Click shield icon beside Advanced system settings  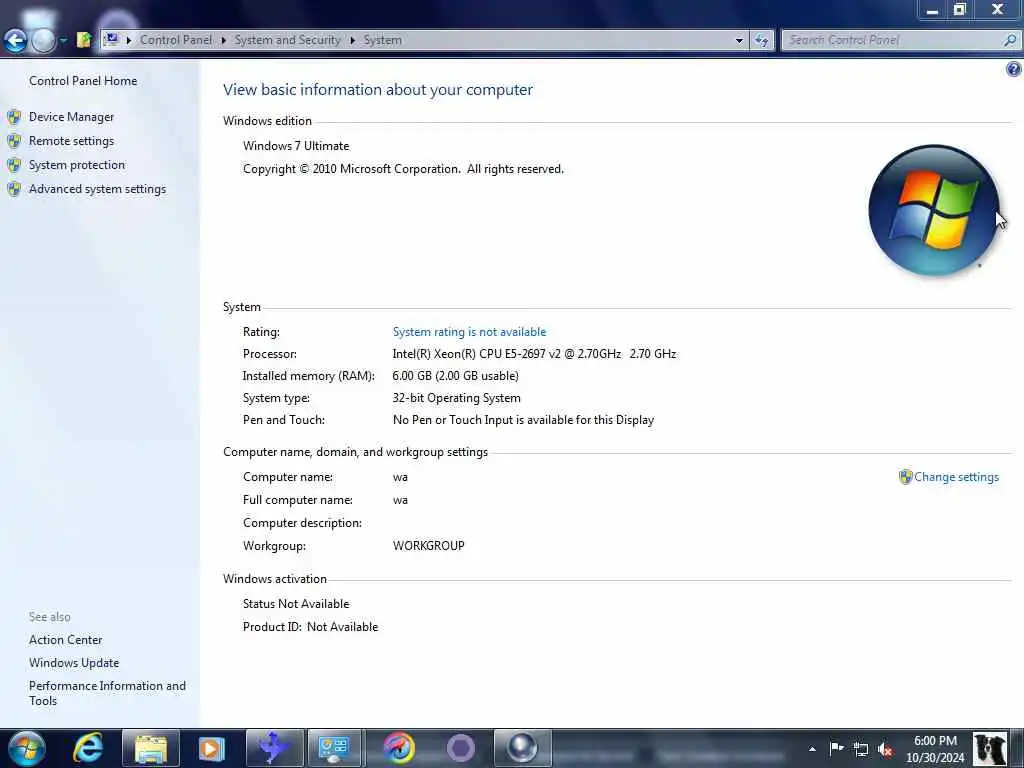pos(14,189)
